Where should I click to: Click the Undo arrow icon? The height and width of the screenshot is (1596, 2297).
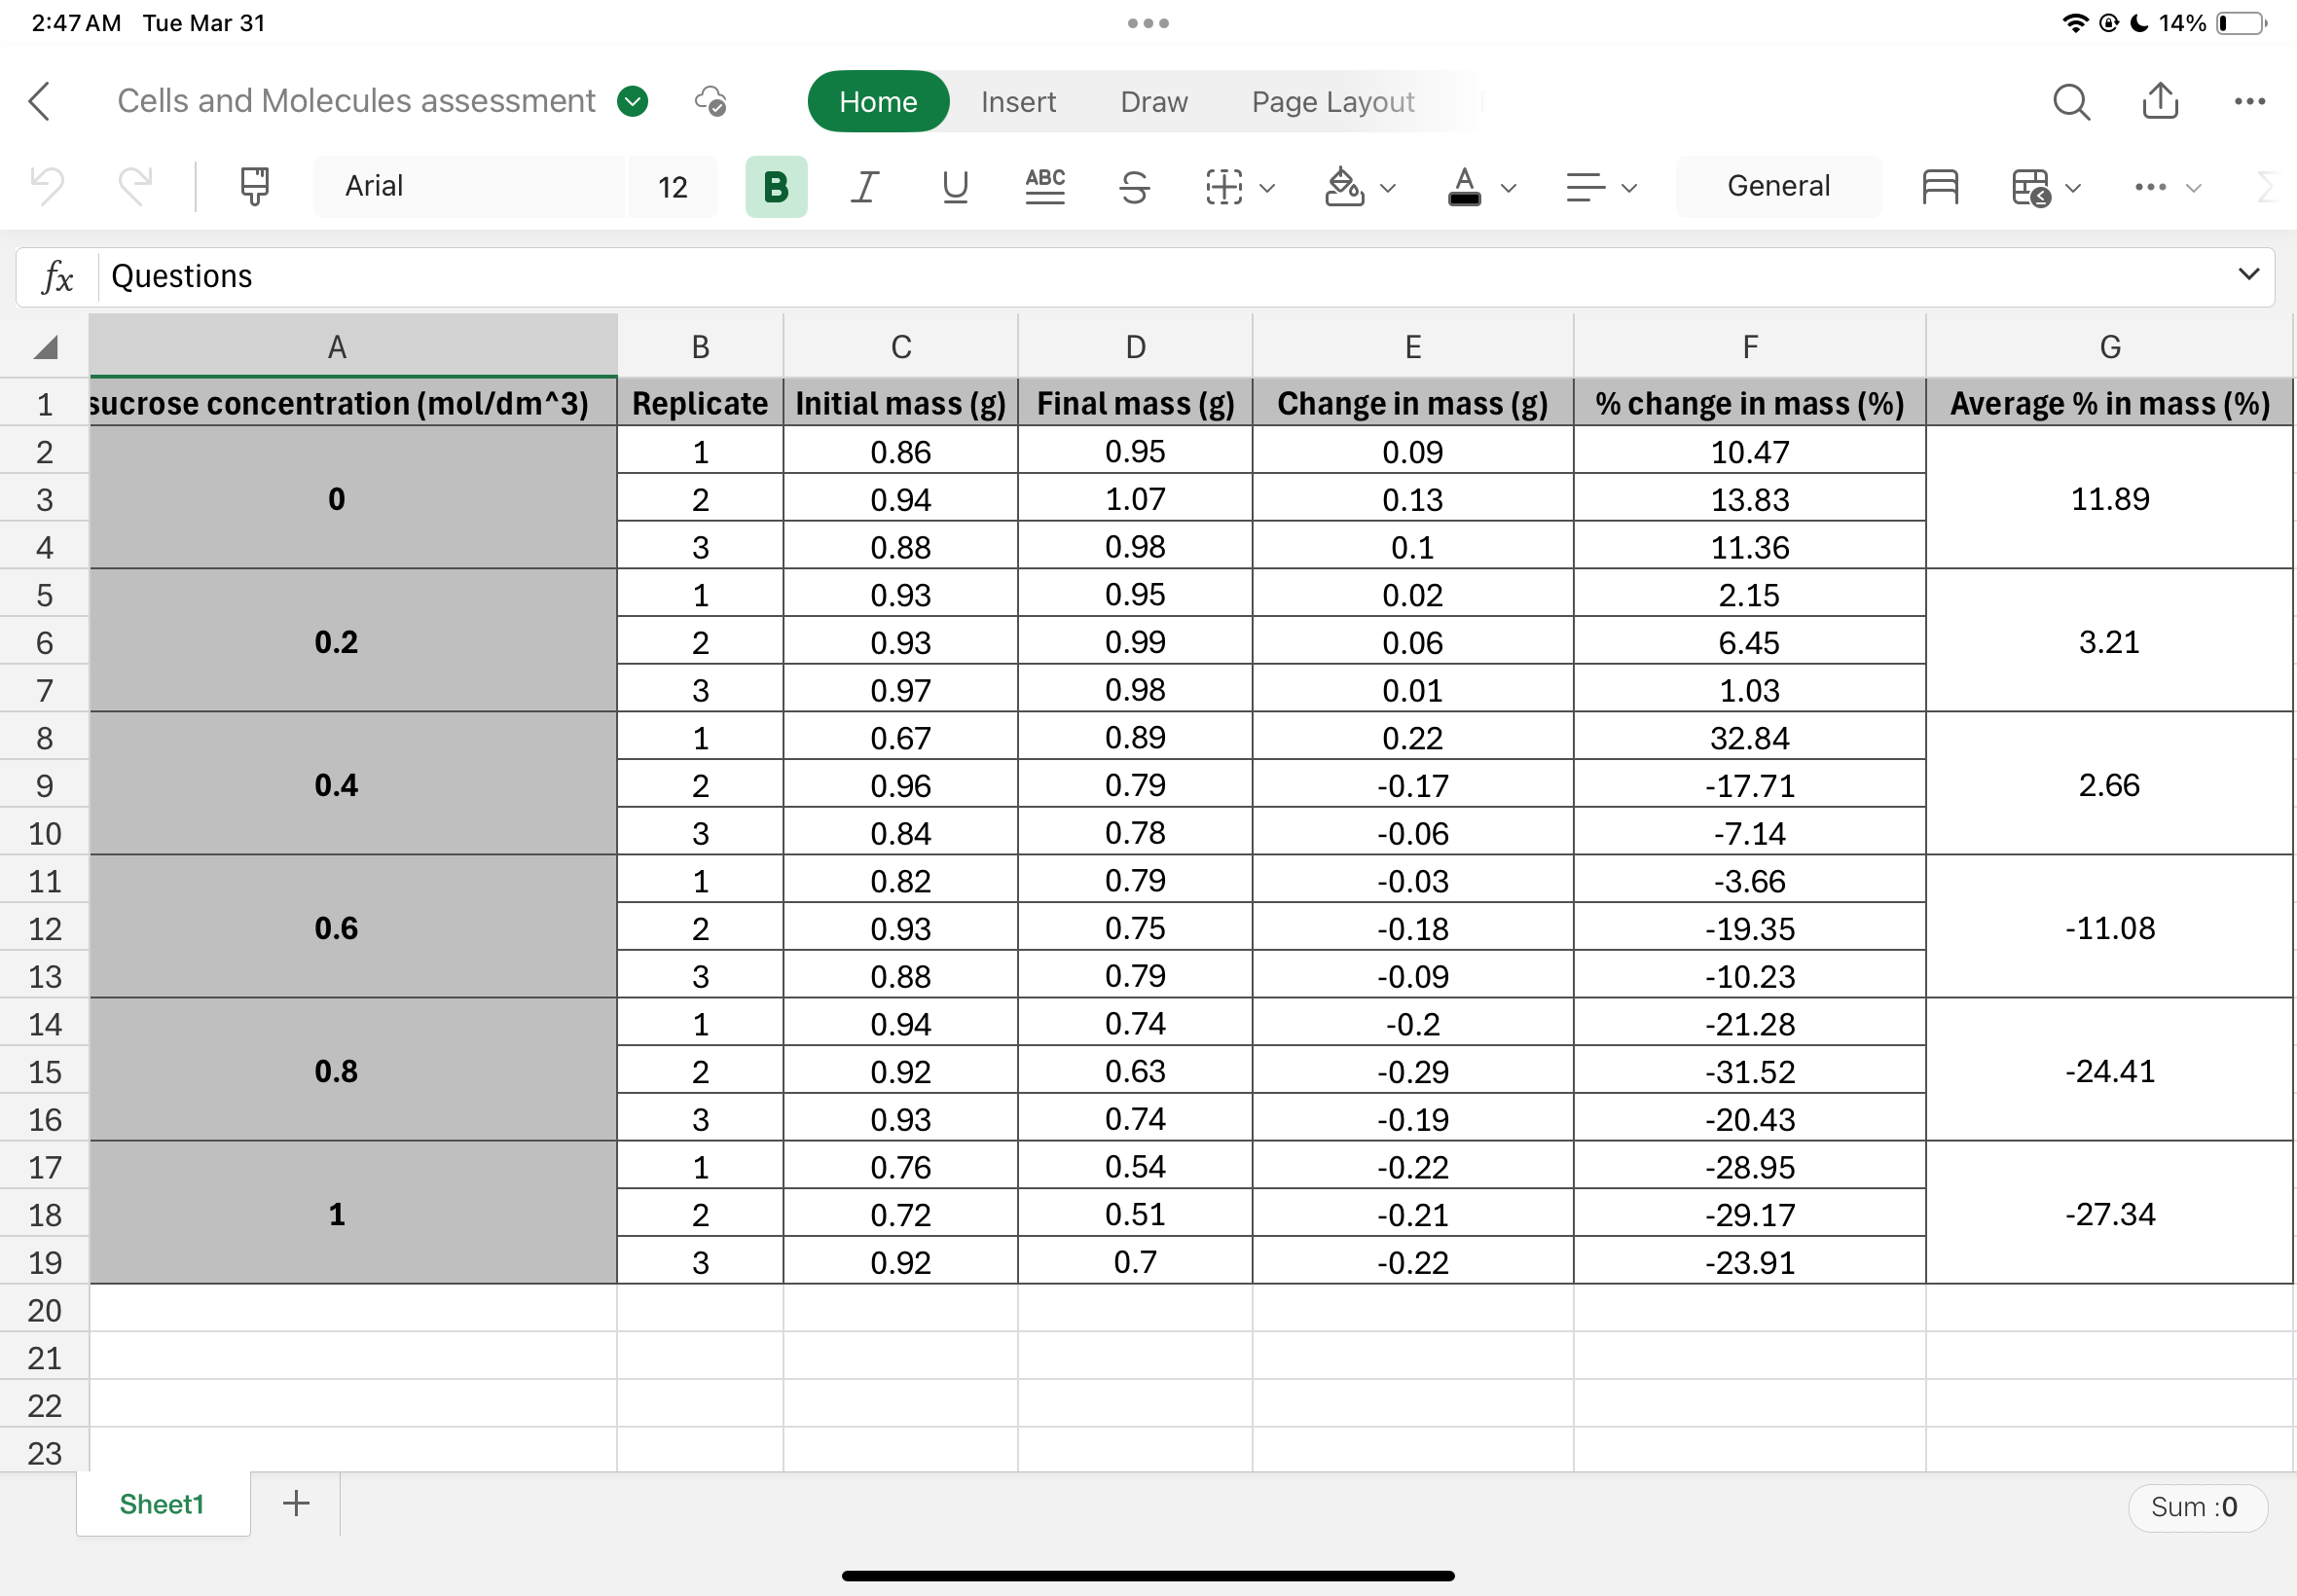[47, 186]
